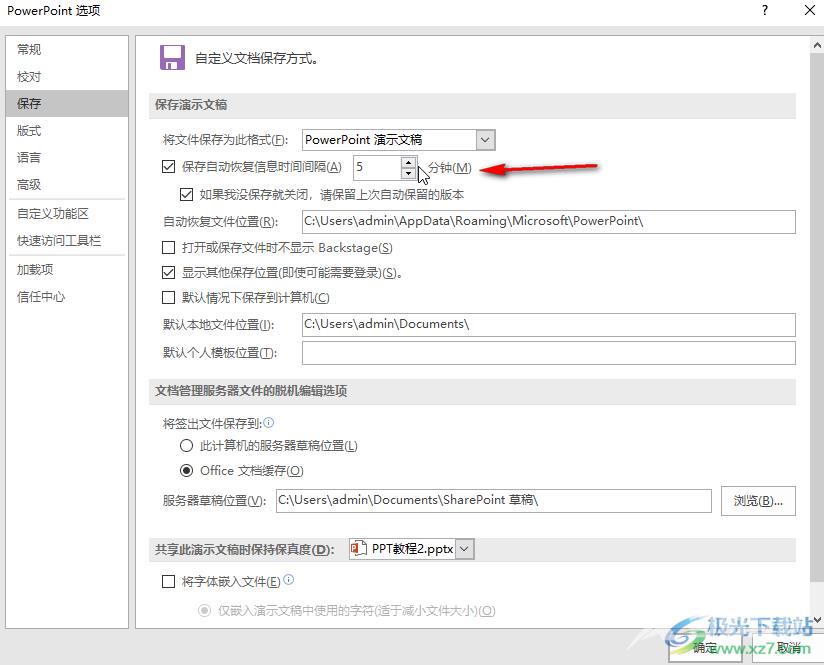The image size is (824, 665).
Task: Click the 服务器草稿位置 path field
Action: (x=493, y=500)
